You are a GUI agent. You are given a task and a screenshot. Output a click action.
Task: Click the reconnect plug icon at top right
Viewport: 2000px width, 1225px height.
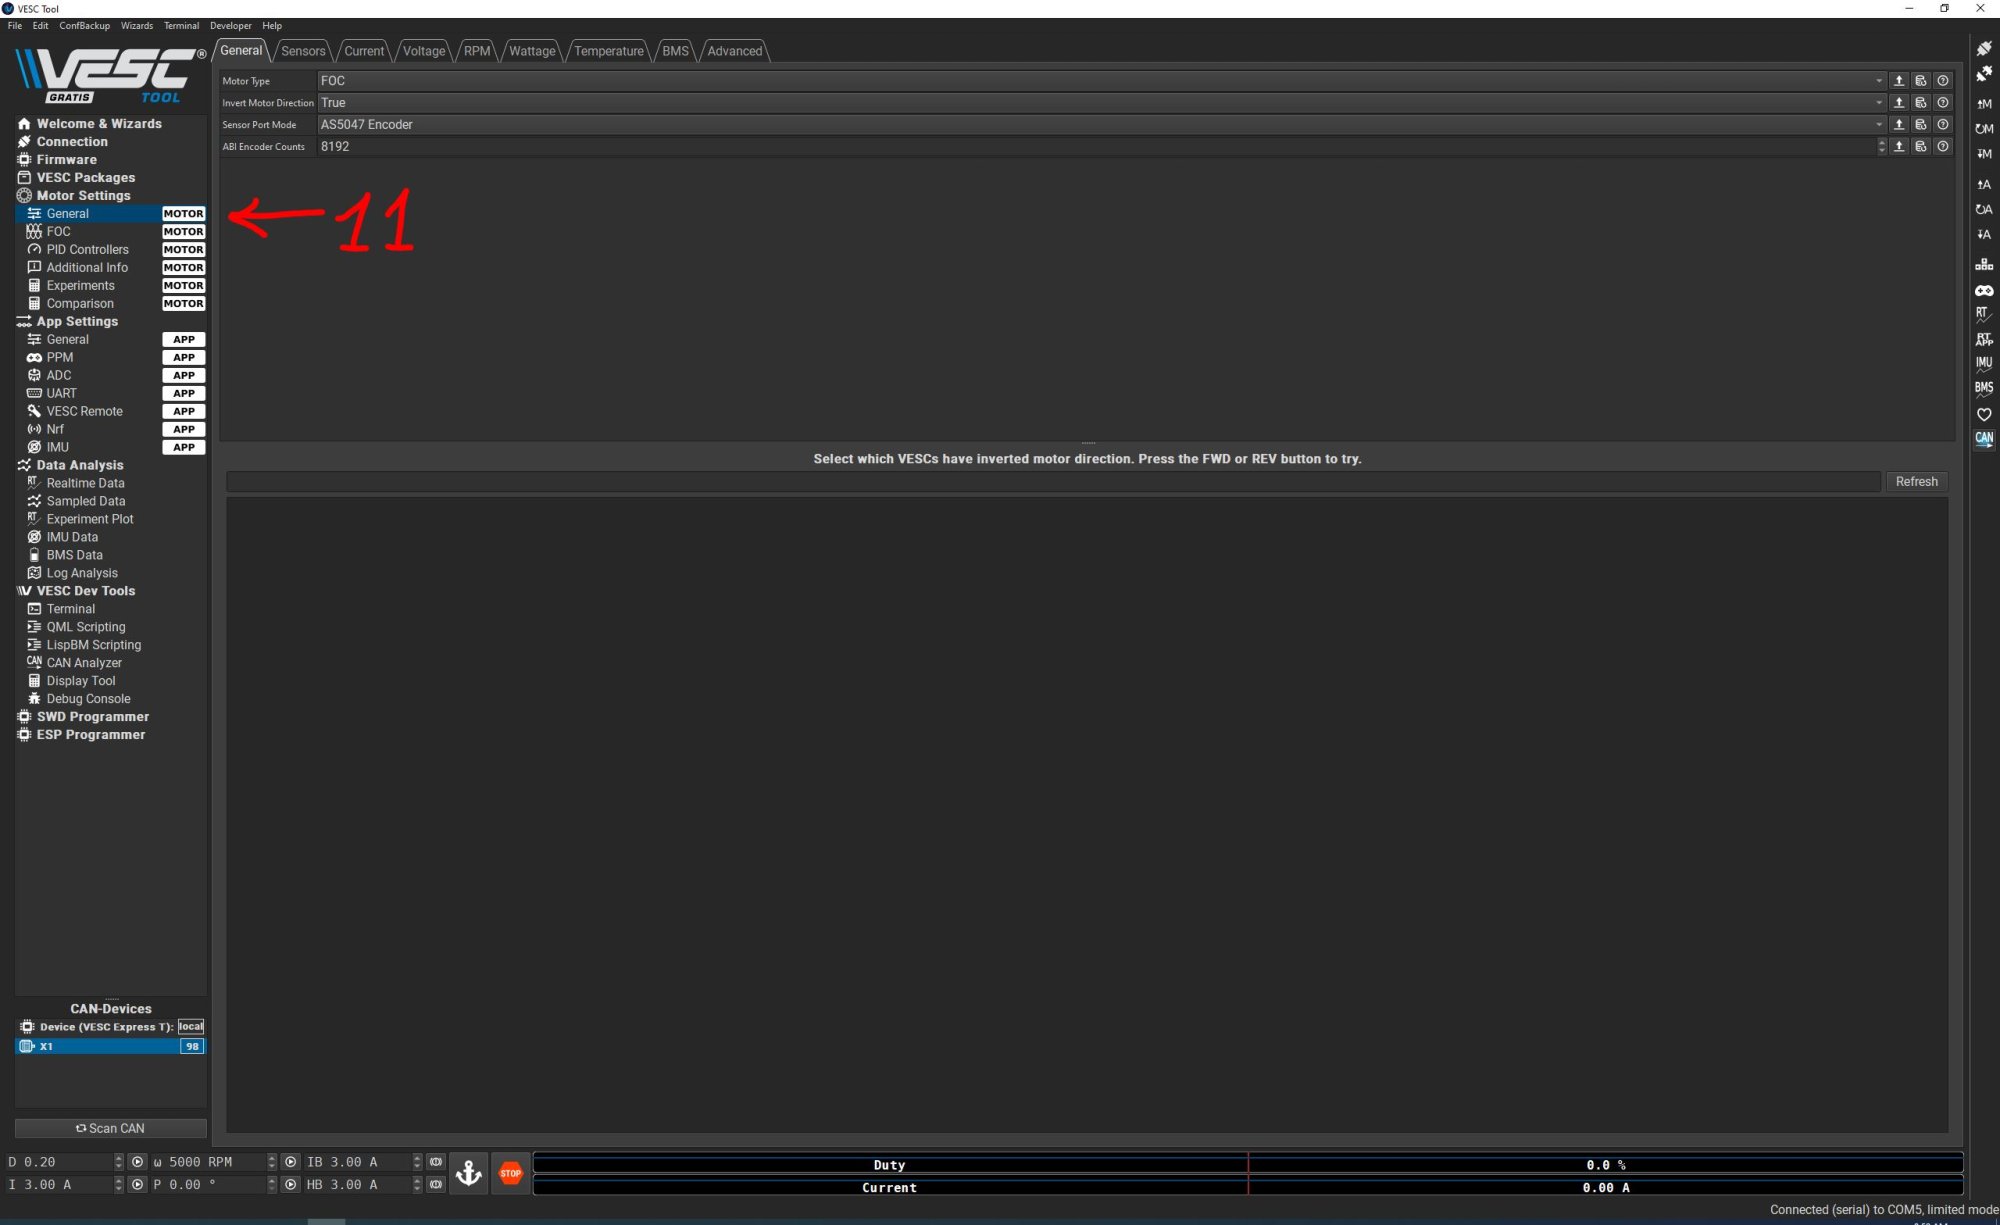point(1984,48)
